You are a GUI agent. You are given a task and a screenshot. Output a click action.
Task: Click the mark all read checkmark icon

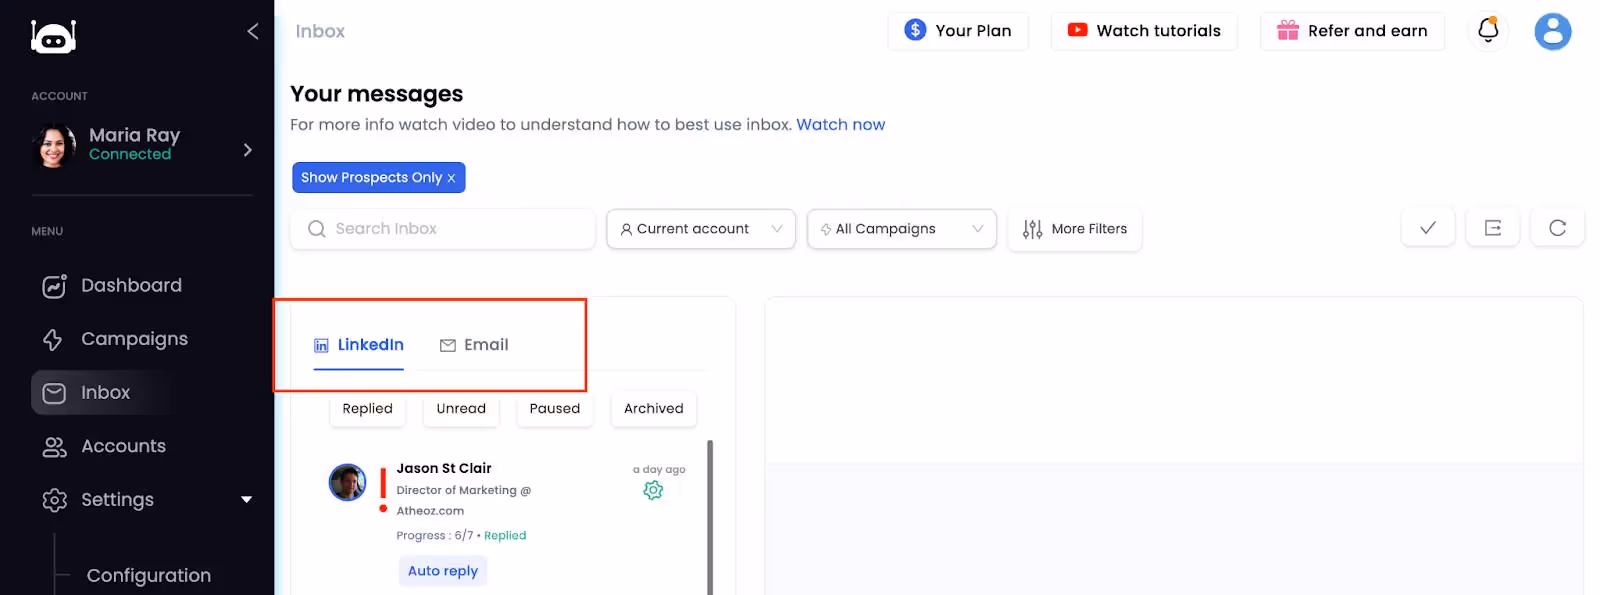pos(1428,228)
